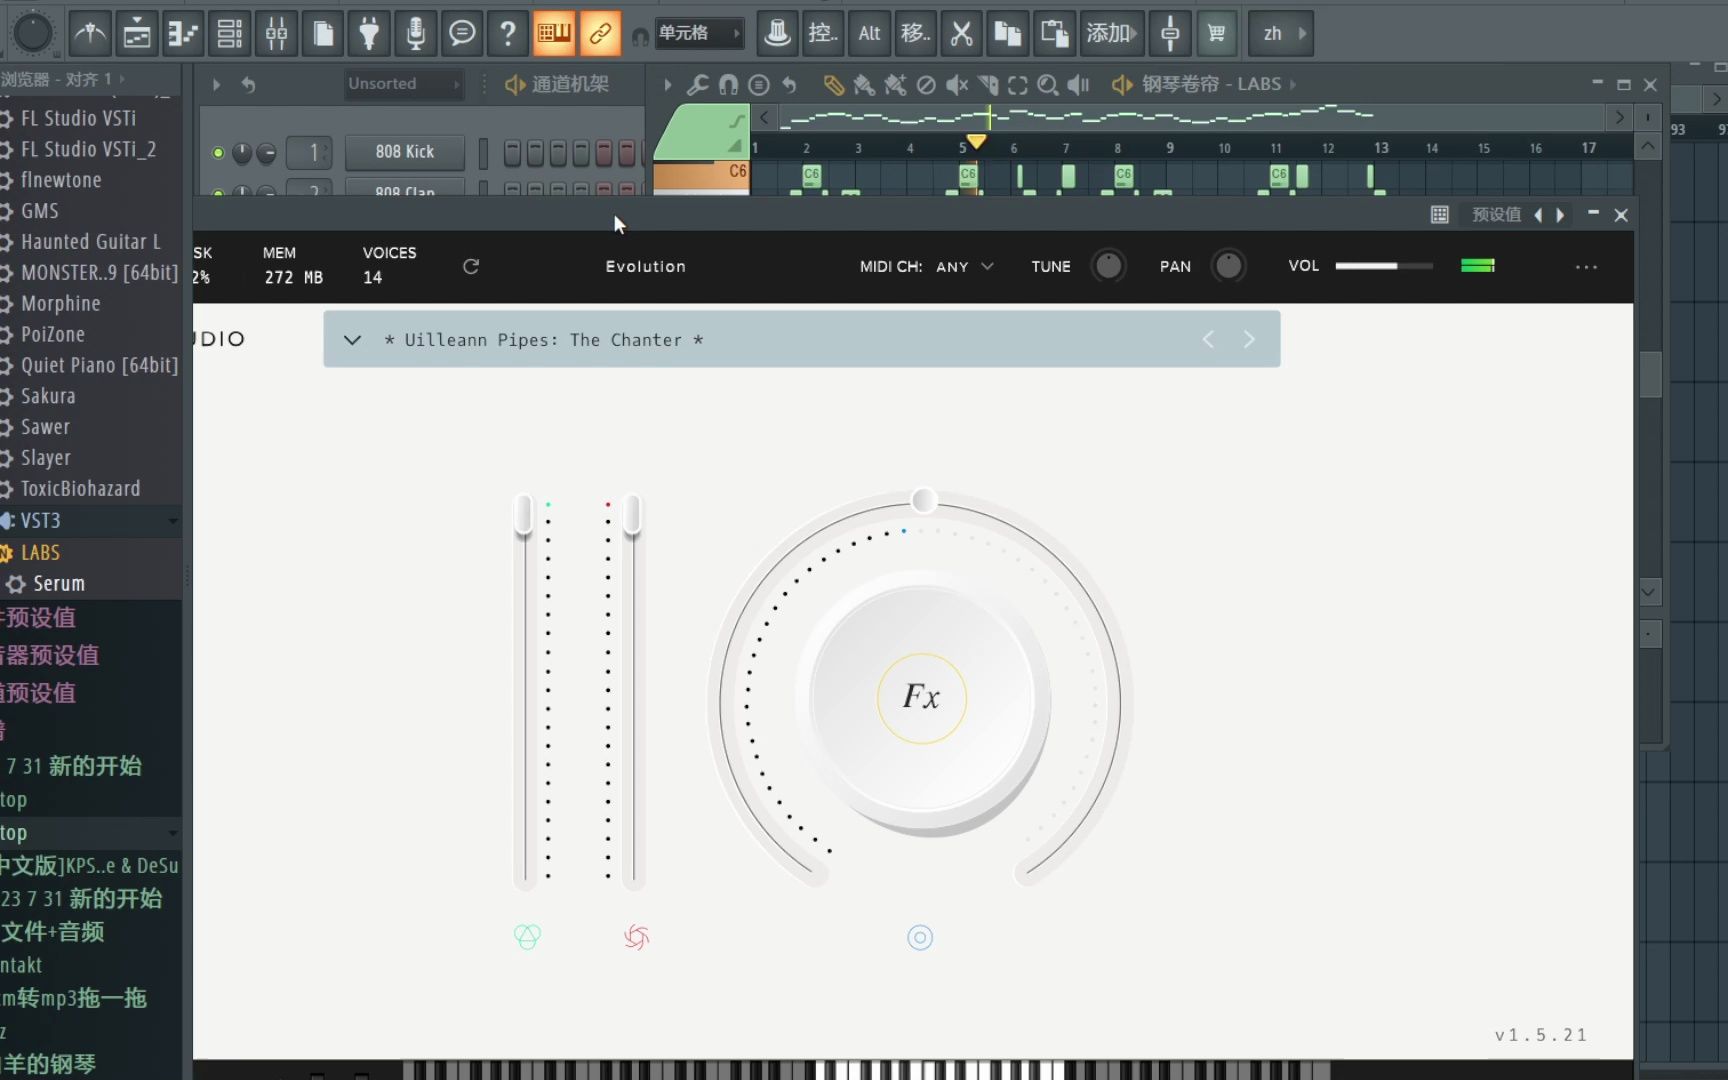Screen dimensions: 1728x1080
Task: Click the 808 Kick channel button
Action: pyautogui.click(x=404, y=152)
